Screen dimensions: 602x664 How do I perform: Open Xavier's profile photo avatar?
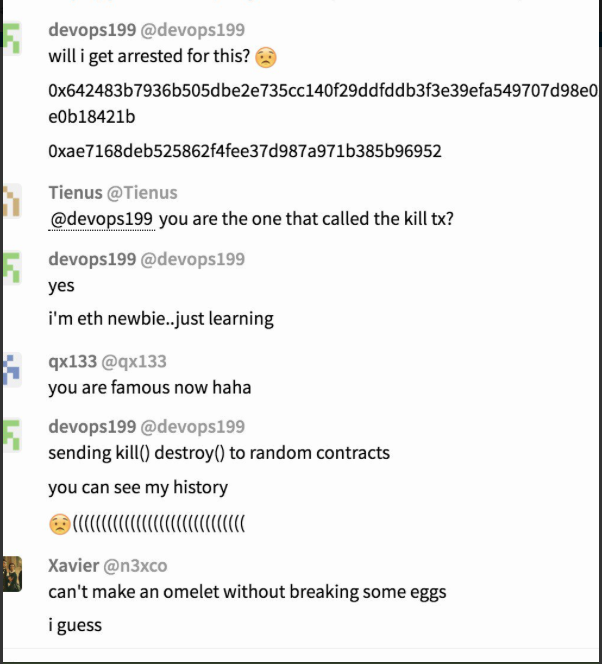click(x=11, y=573)
